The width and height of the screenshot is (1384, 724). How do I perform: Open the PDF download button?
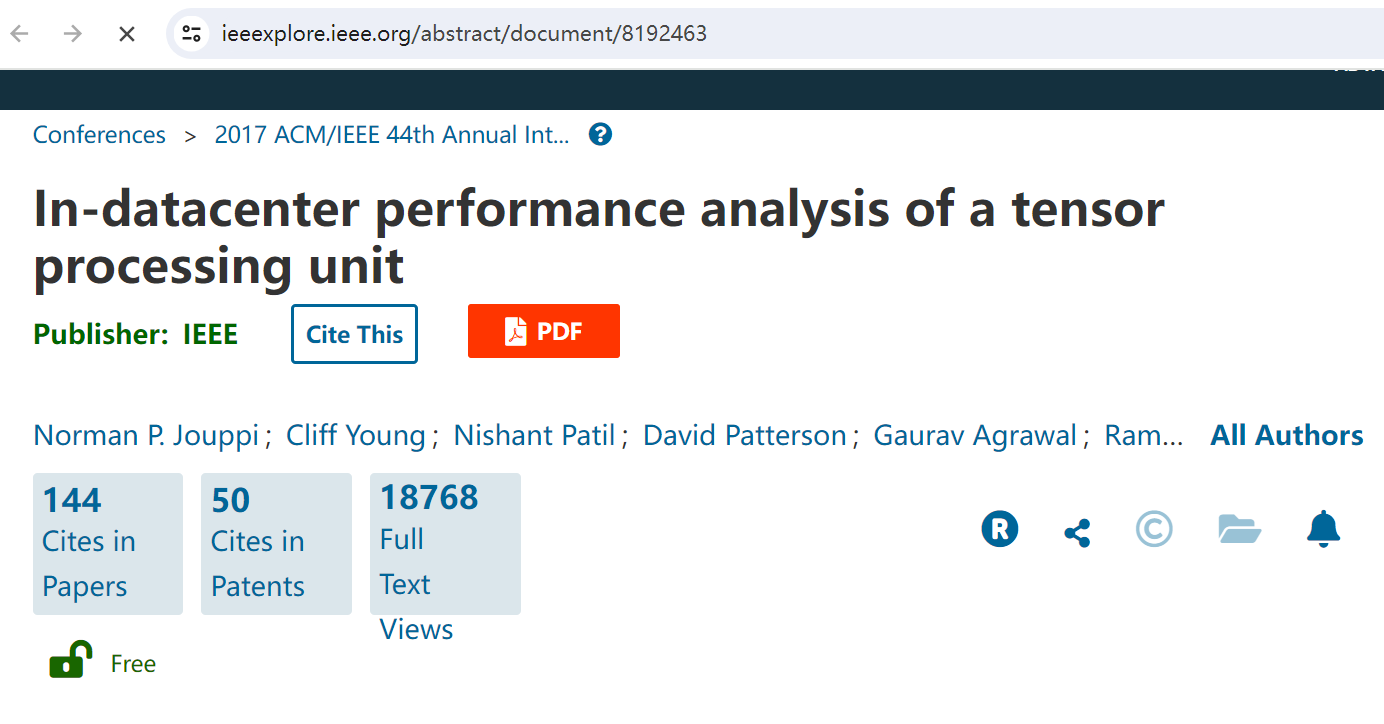(x=544, y=331)
